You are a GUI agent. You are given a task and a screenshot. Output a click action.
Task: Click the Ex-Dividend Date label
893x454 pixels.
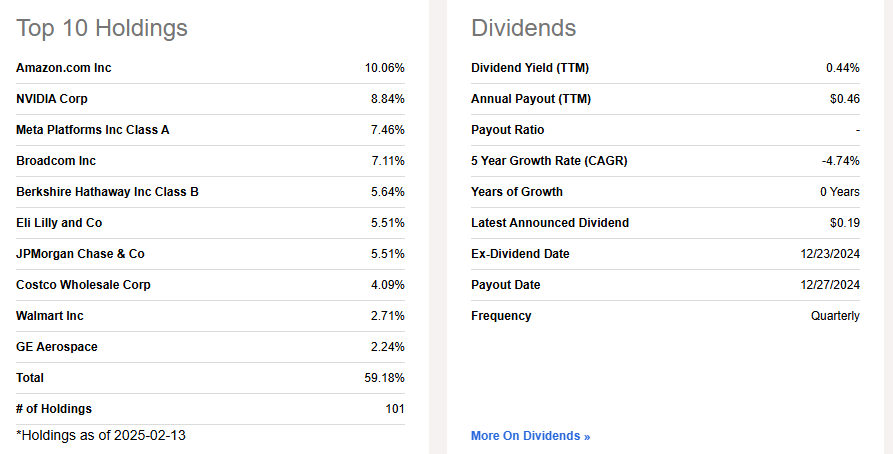(520, 254)
